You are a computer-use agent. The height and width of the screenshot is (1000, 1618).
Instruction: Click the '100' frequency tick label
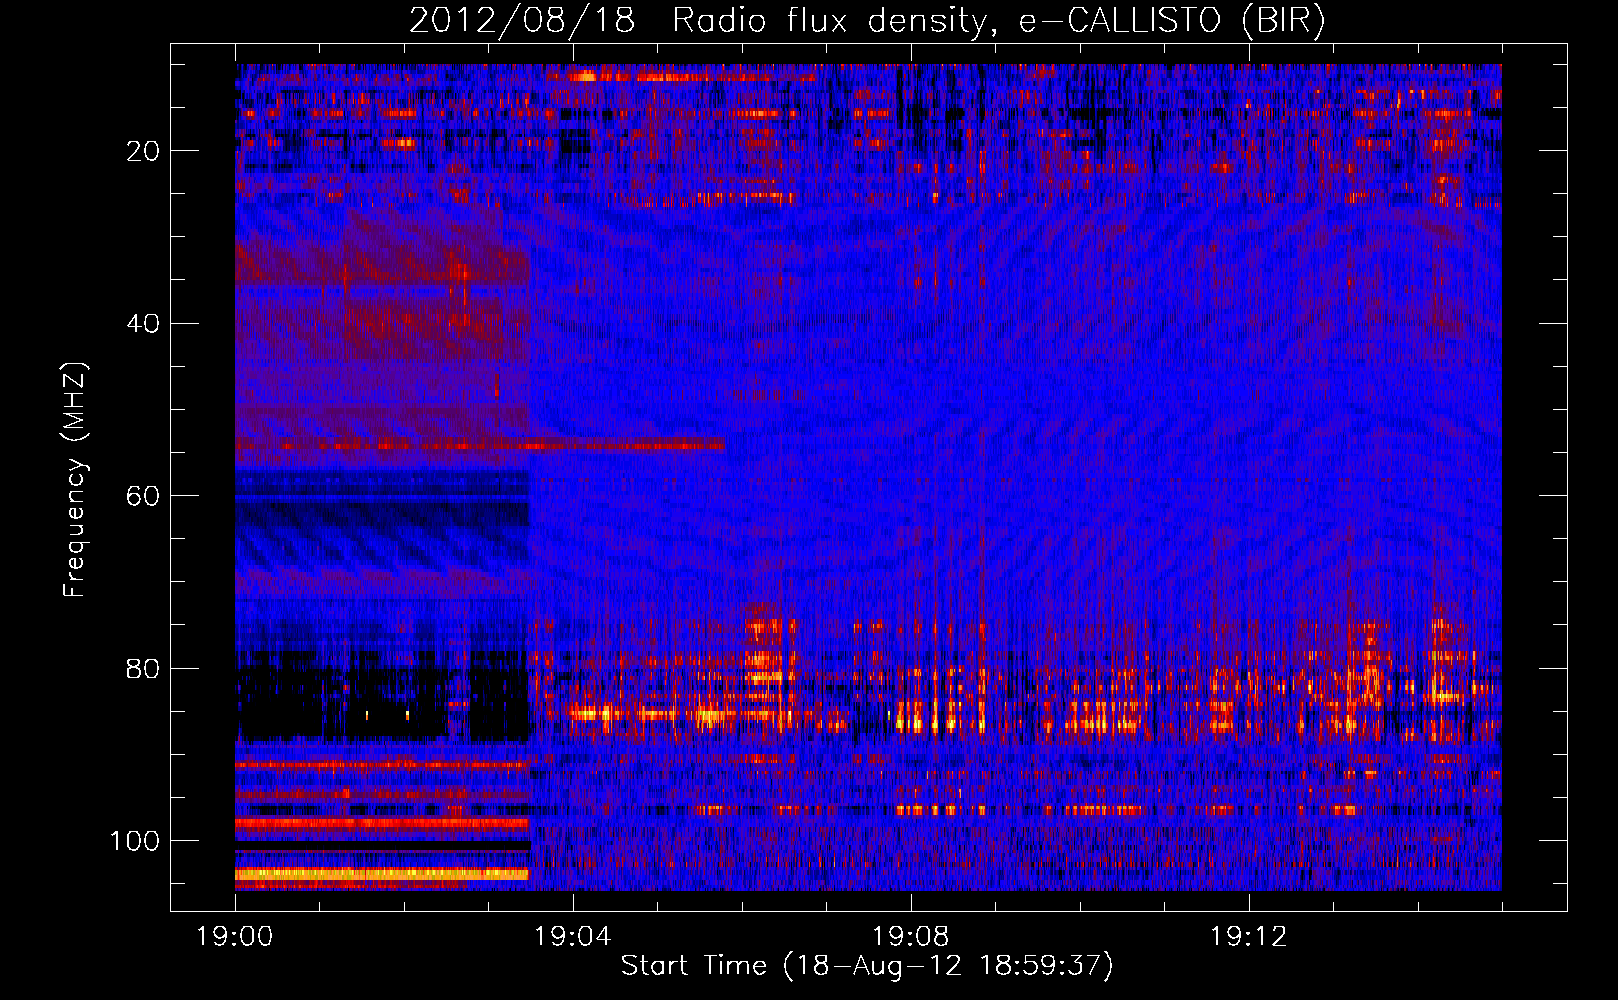[136, 841]
